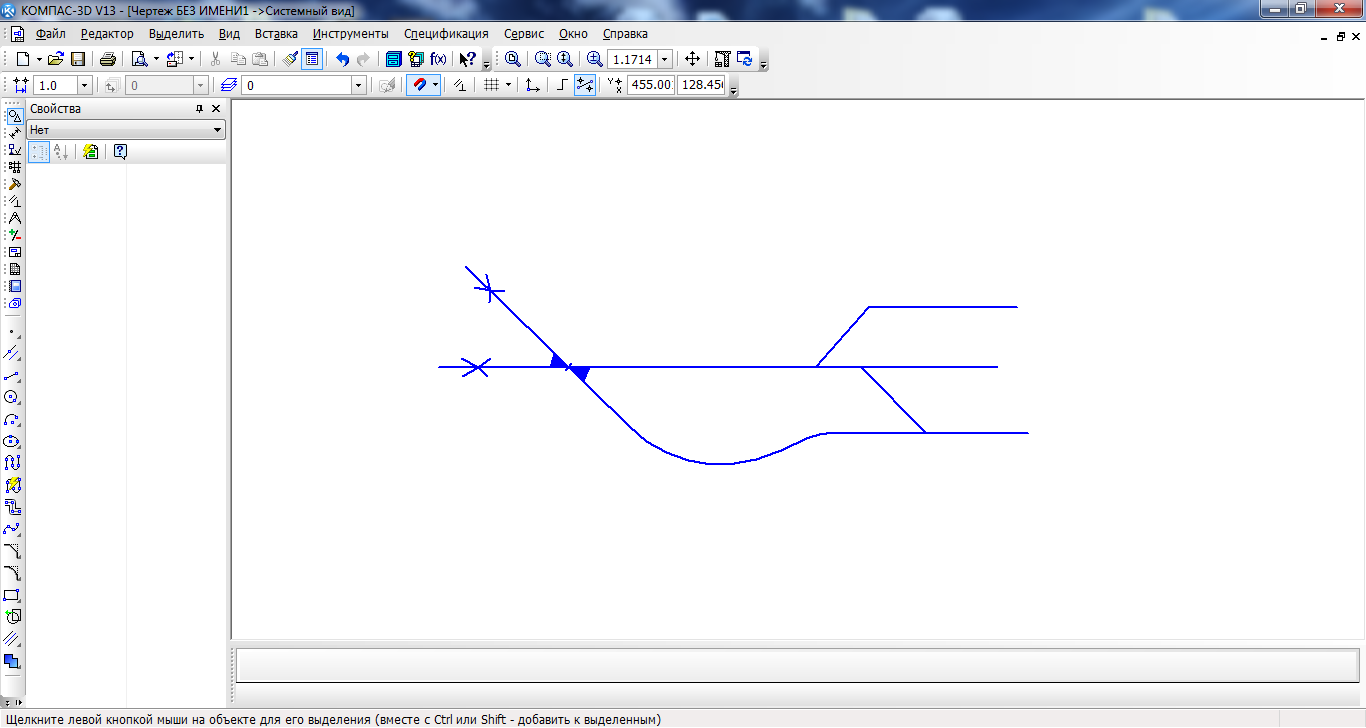Click the Undo arrow icon
This screenshot has width=1366, height=728.
point(342,59)
